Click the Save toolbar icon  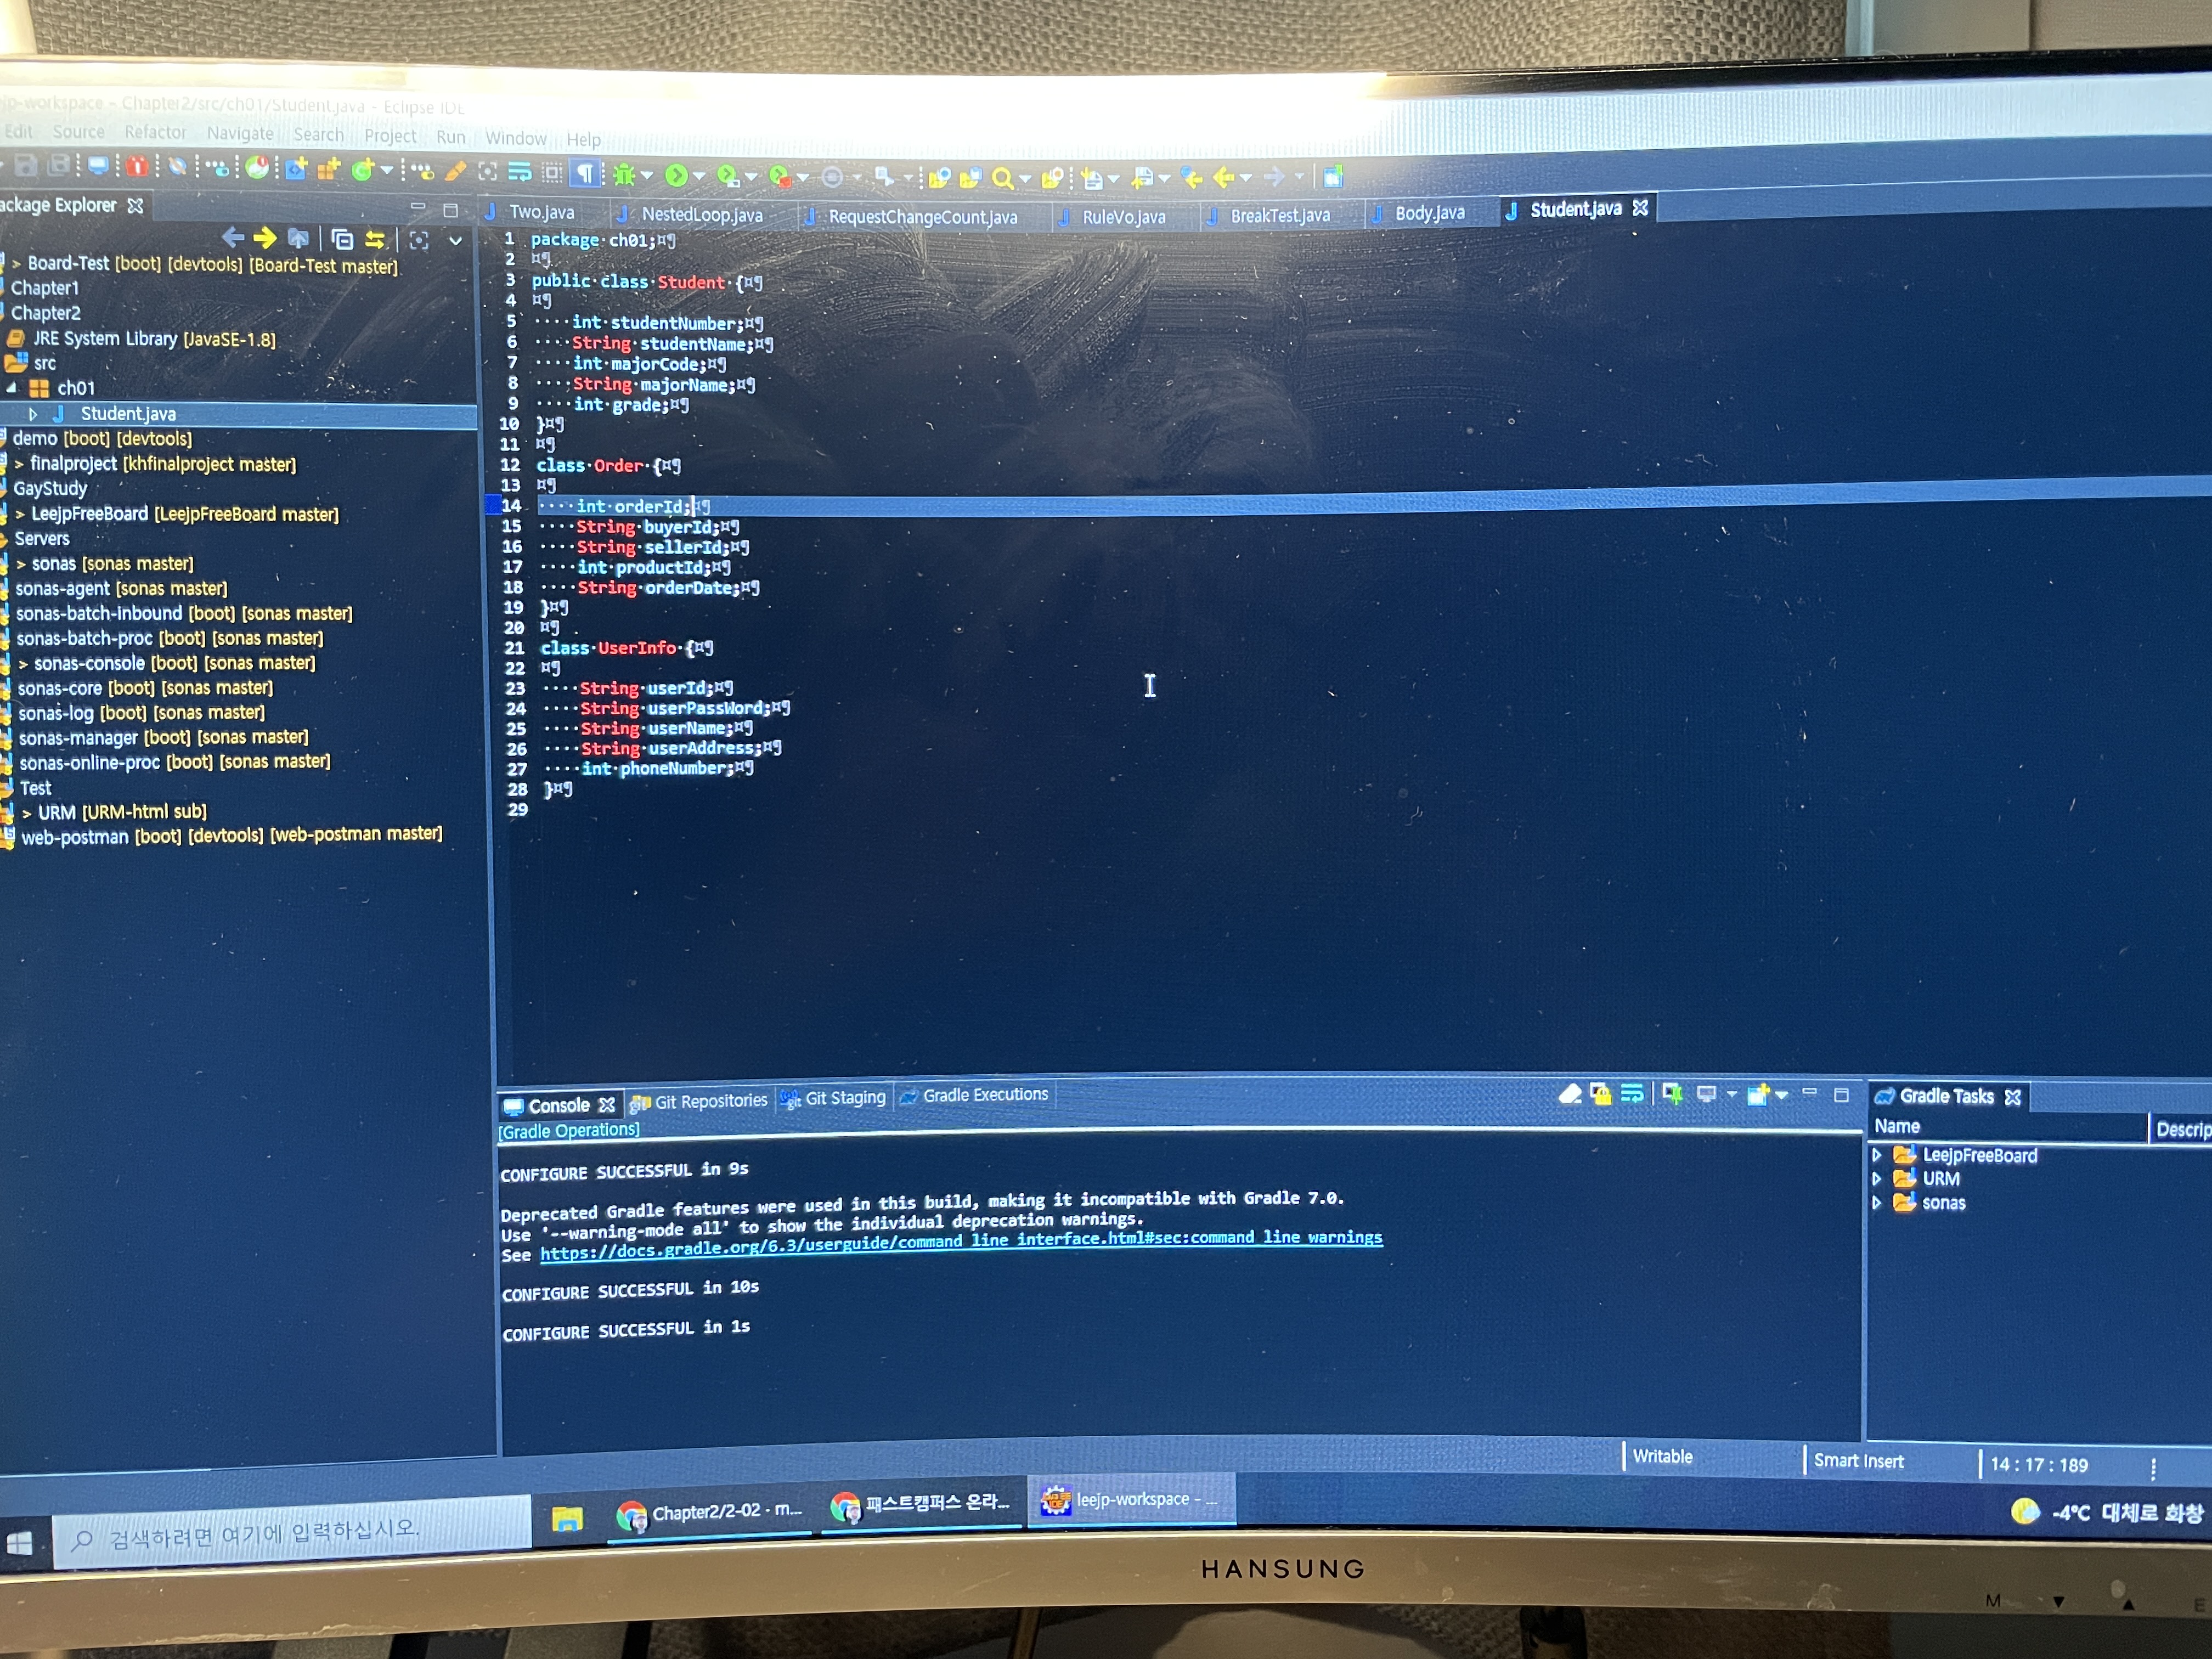click(x=26, y=166)
